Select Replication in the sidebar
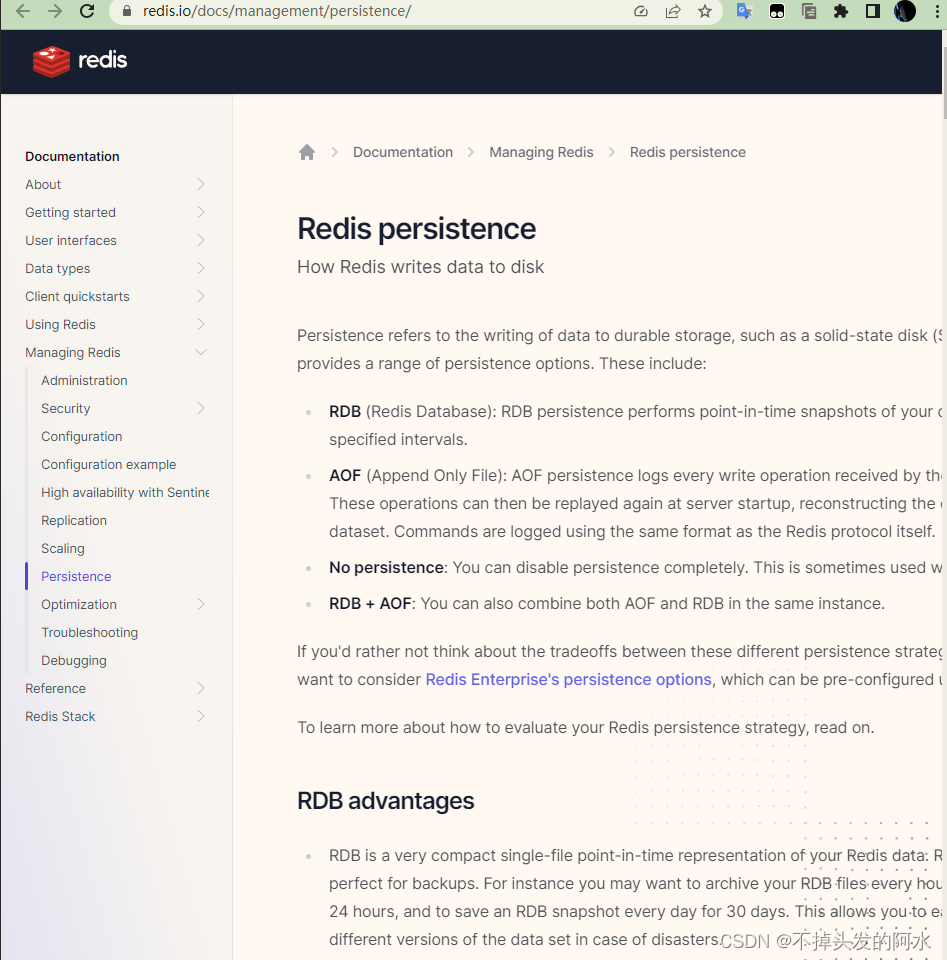Image resolution: width=947 pixels, height=960 pixels. click(x=74, y=520)
